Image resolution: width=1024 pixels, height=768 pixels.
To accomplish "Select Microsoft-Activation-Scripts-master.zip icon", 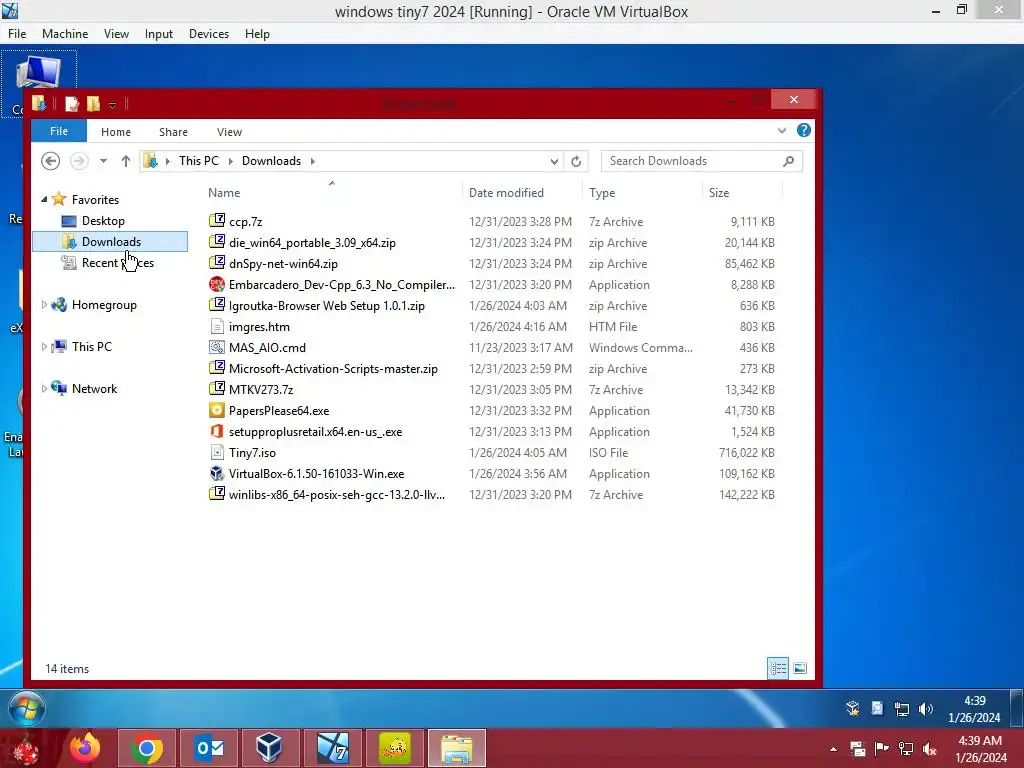I will 217,368.
